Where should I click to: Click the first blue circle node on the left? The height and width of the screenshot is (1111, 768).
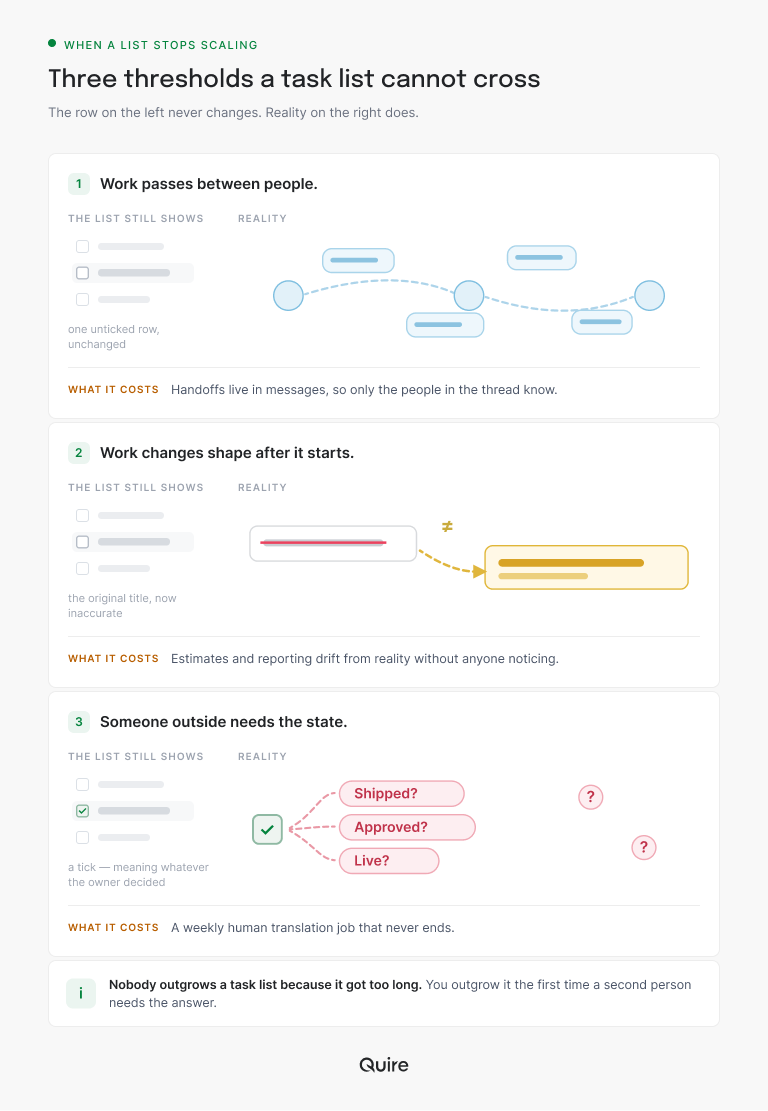coord(288,295)
